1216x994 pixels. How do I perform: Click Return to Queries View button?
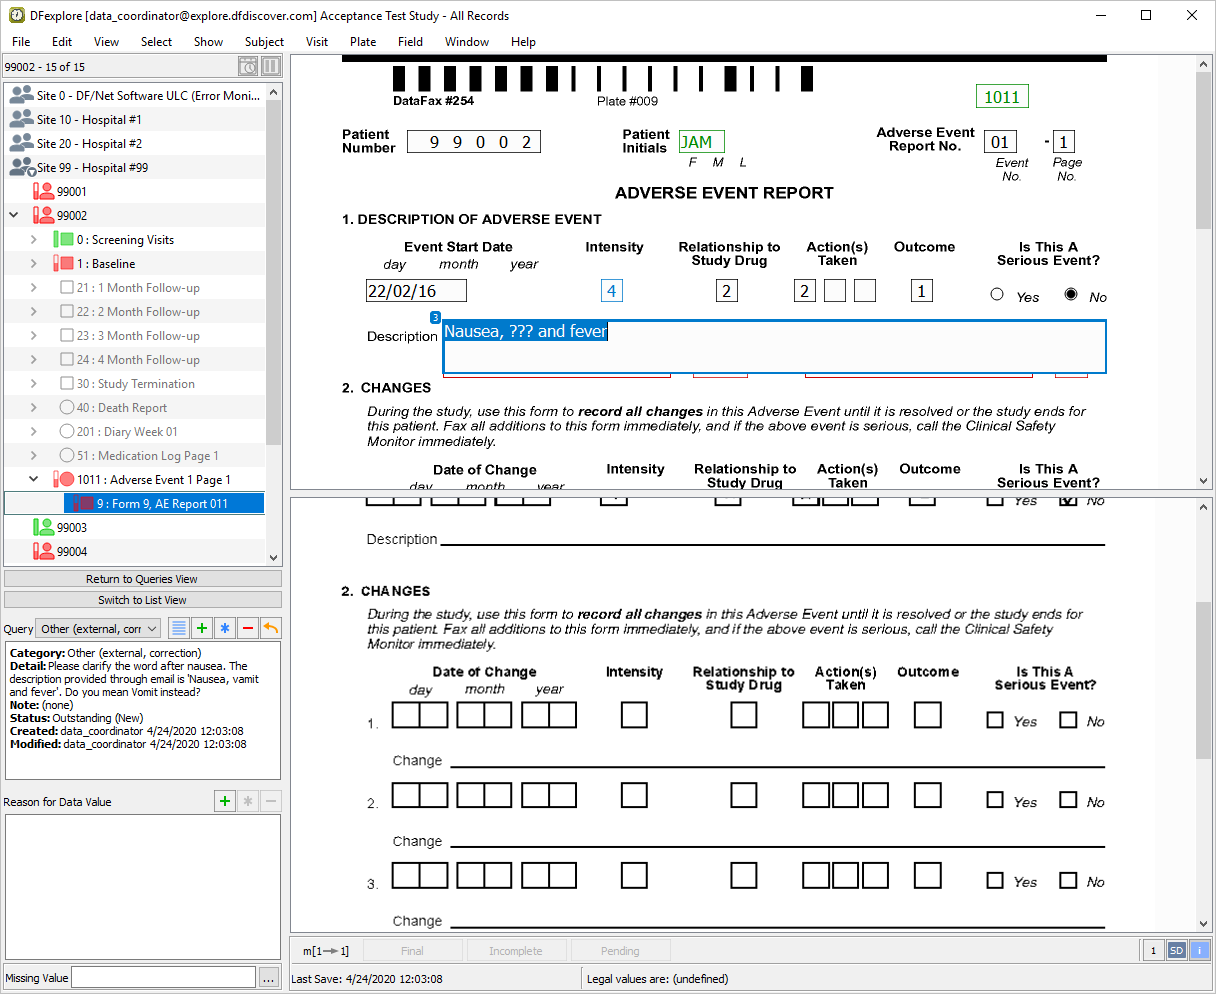(142, 579)
